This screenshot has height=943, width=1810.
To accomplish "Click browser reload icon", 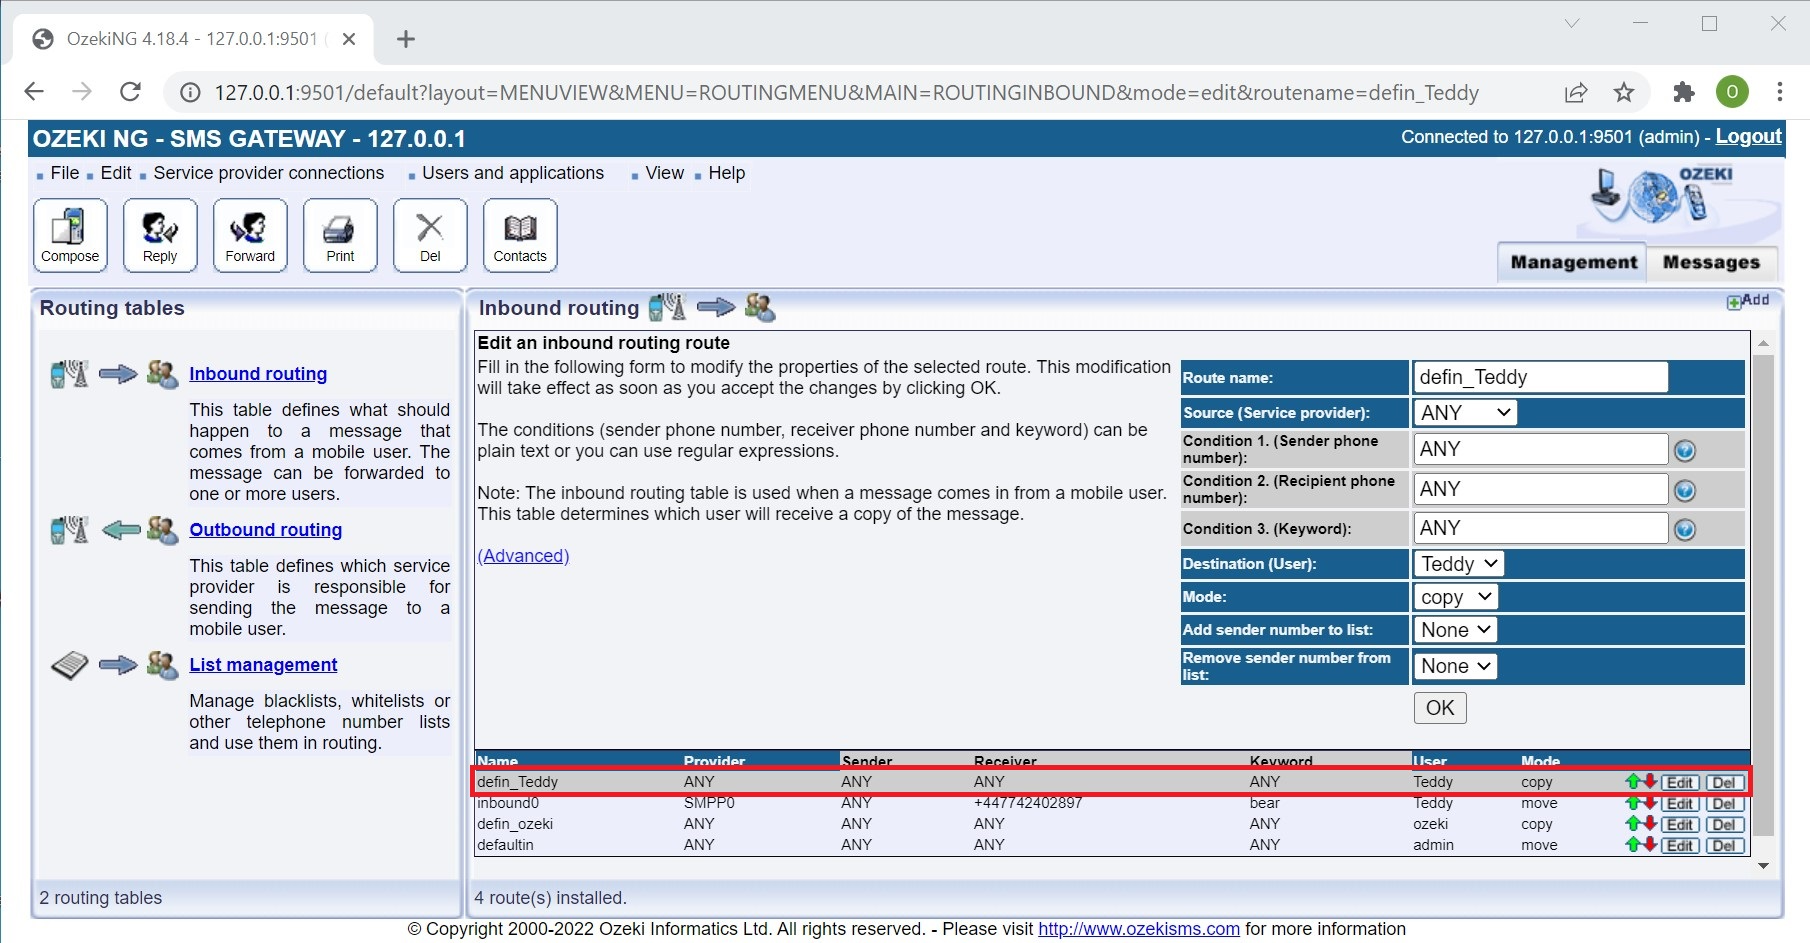I will coord(130,92).
